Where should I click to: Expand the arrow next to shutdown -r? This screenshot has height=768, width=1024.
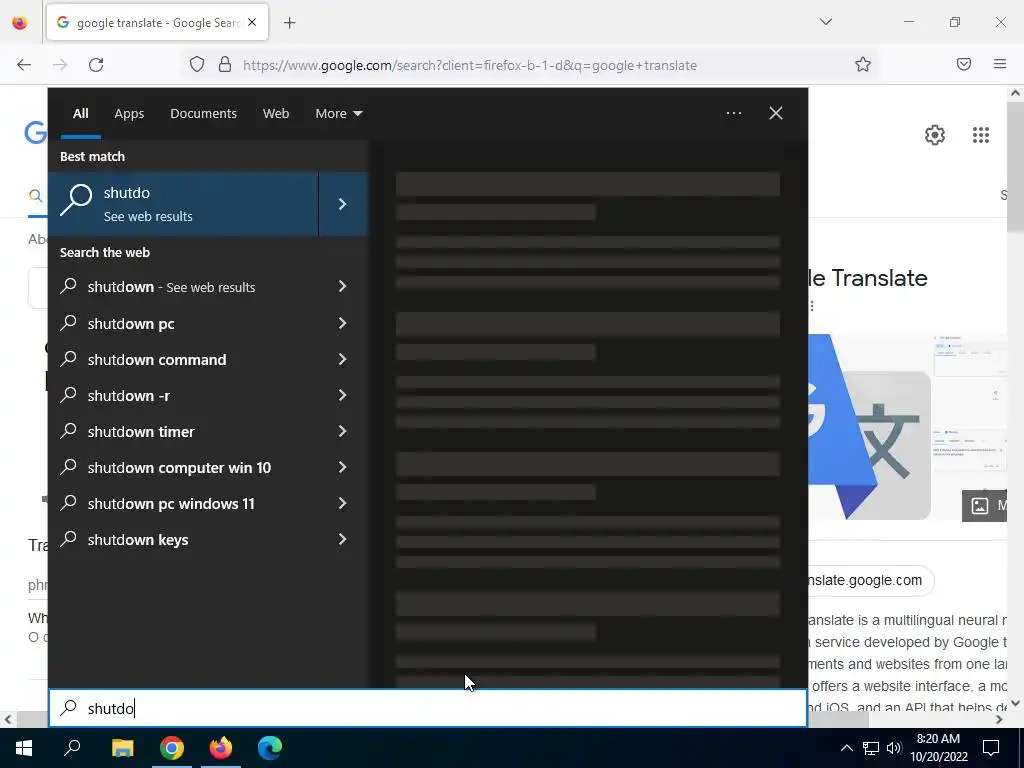[342, 395]
